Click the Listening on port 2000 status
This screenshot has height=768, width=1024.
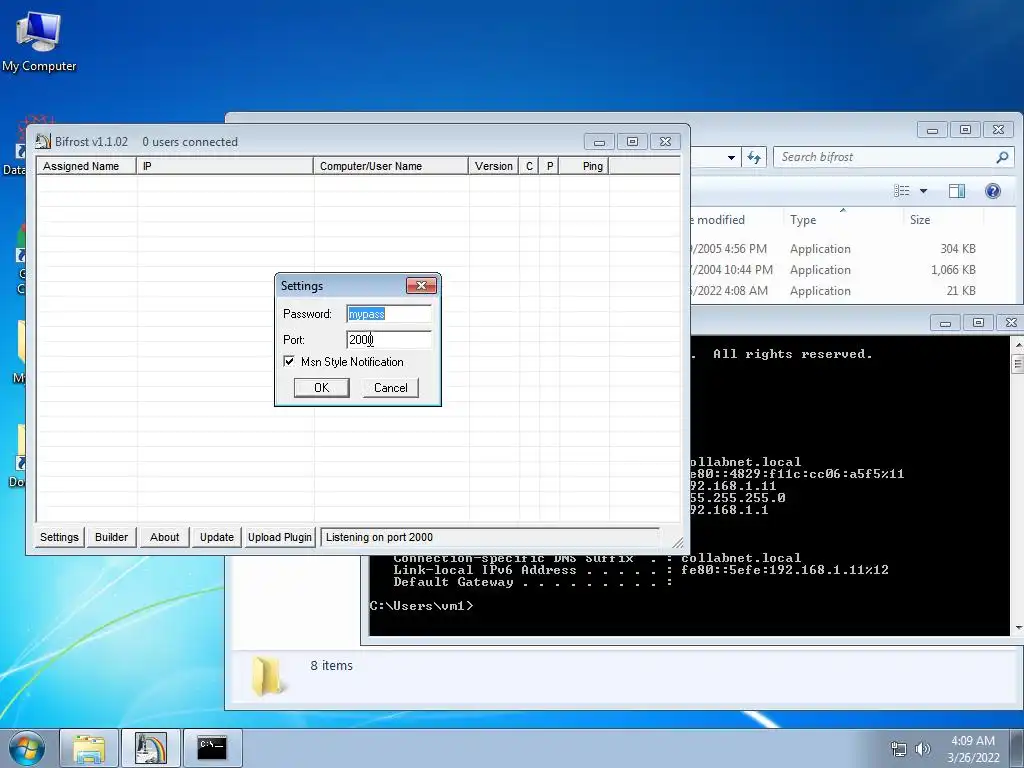[490, 537]
